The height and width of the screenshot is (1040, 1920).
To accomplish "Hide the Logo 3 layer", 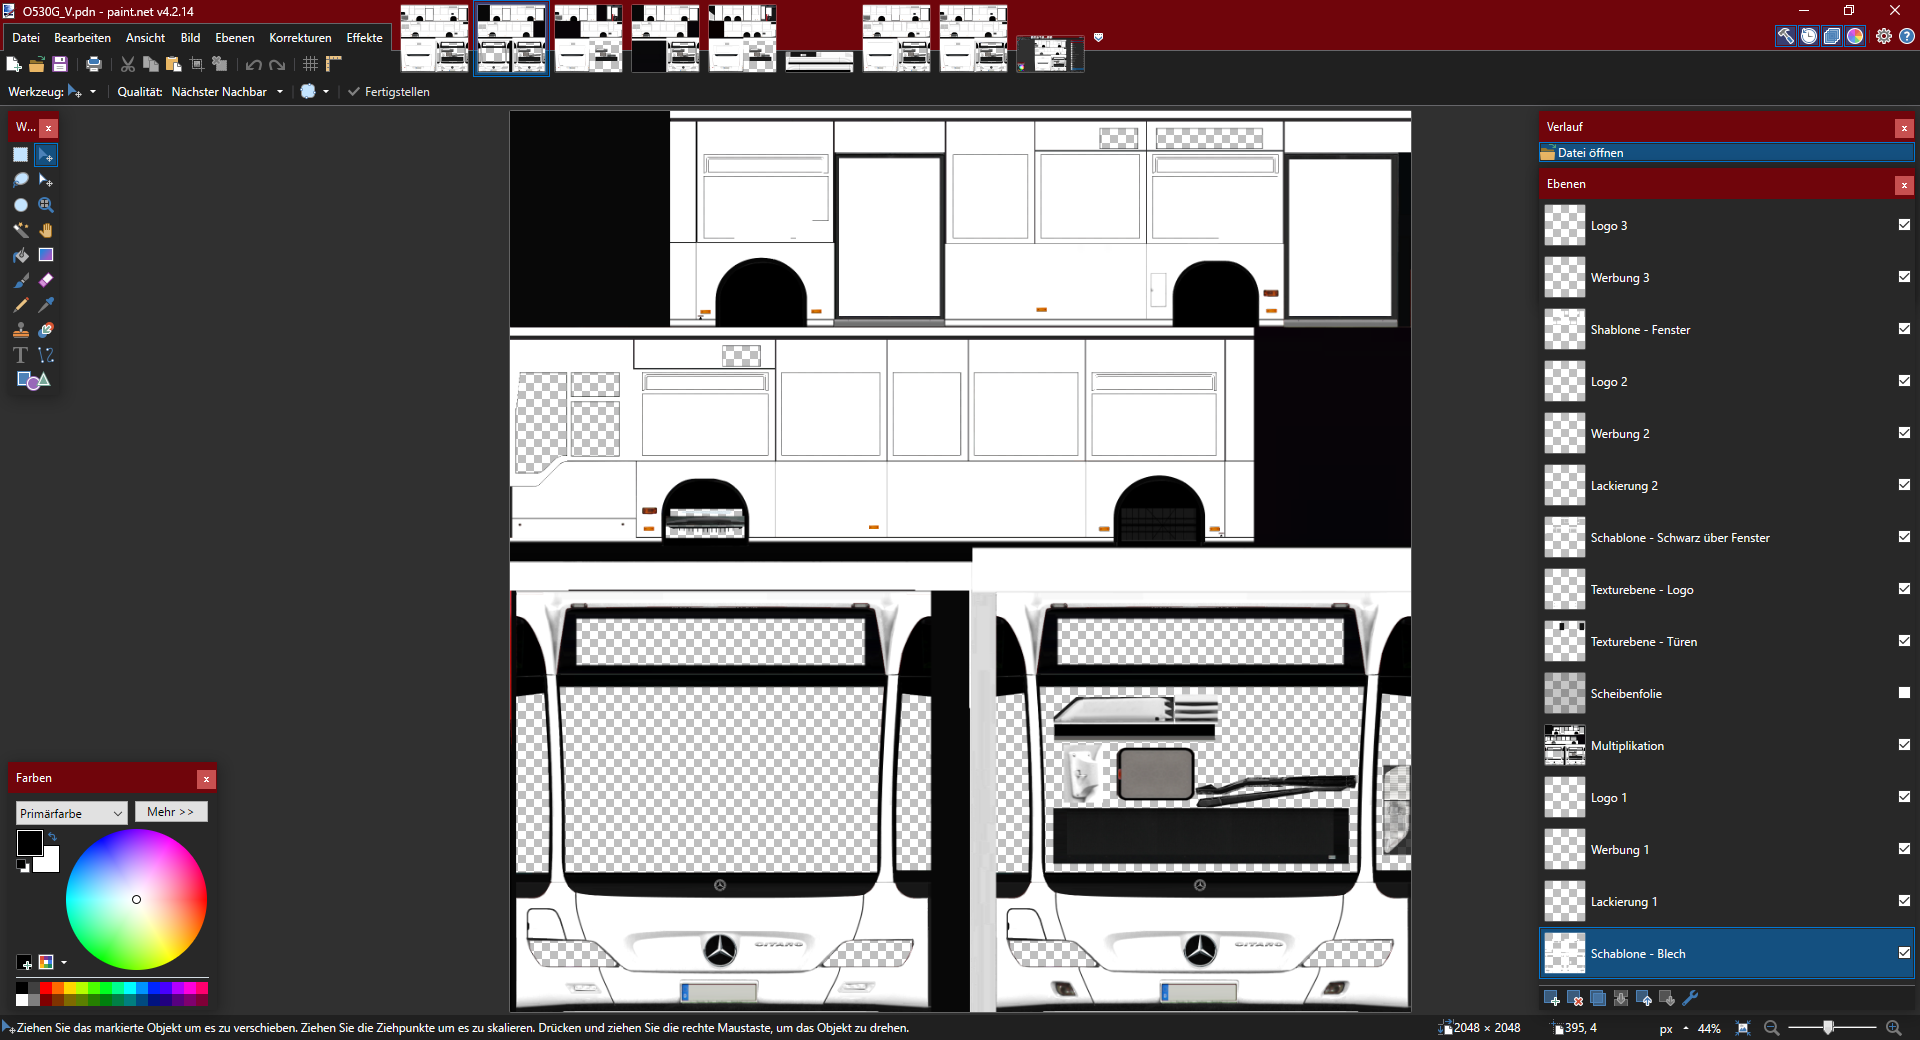I will pyautogui.click(x=1904, y=225).
